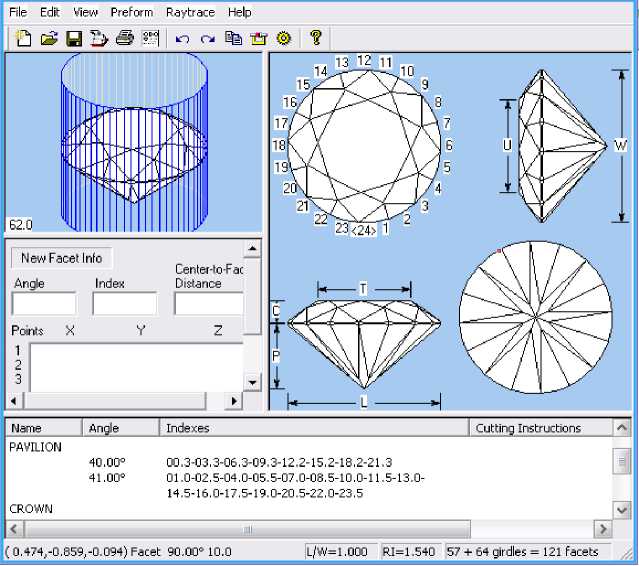Click the New file toolbar icon

(24, 38)
